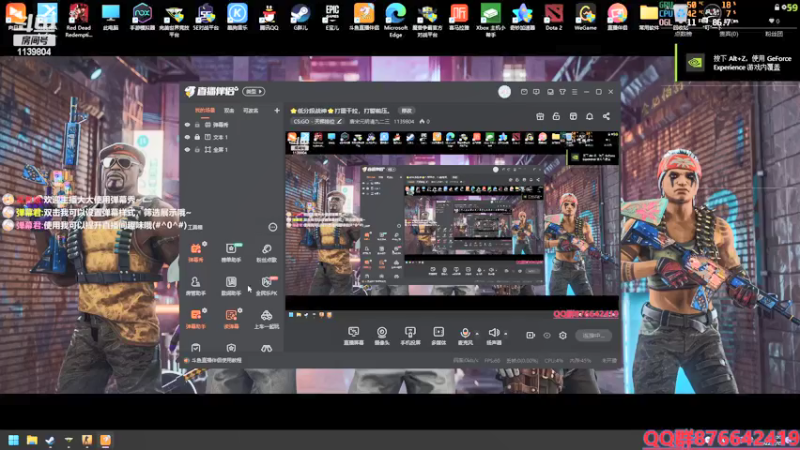Image resolution: width=800 pixels, height=450 pixels.
Task: Open the live settings gear
Action: pyautogui.click(x=563, y=336)
